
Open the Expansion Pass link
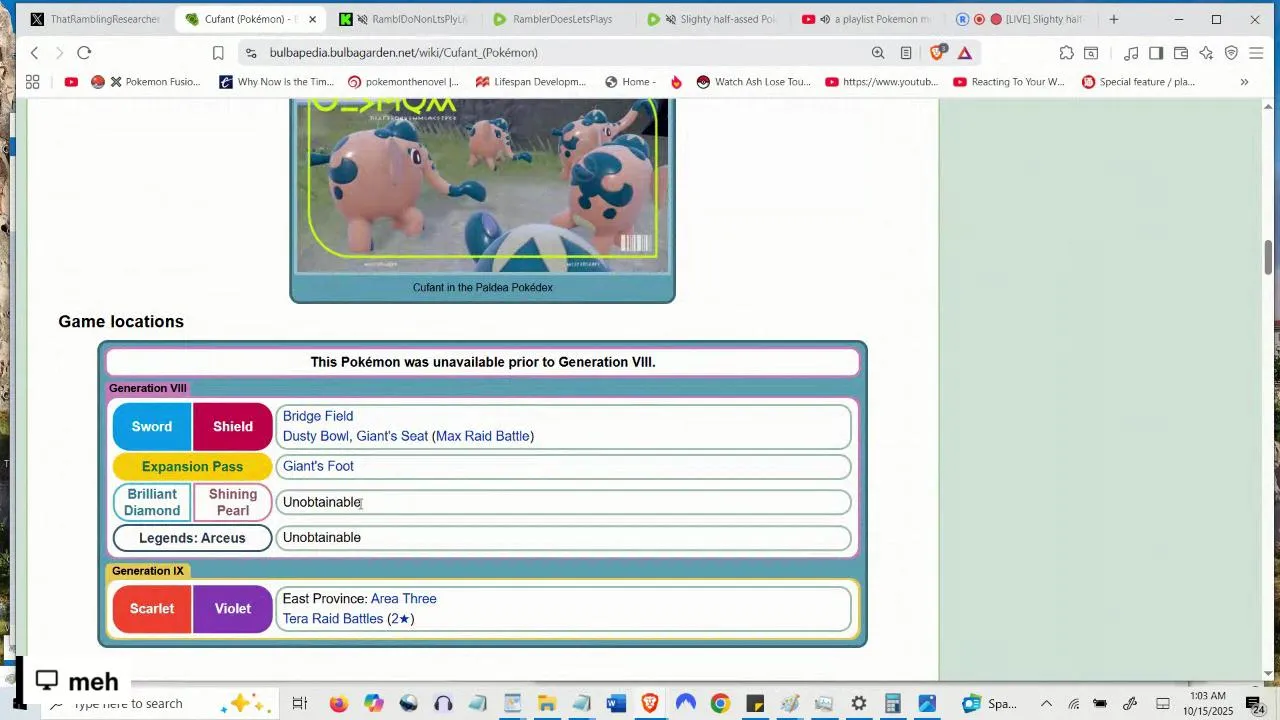(x=192, y=466)
